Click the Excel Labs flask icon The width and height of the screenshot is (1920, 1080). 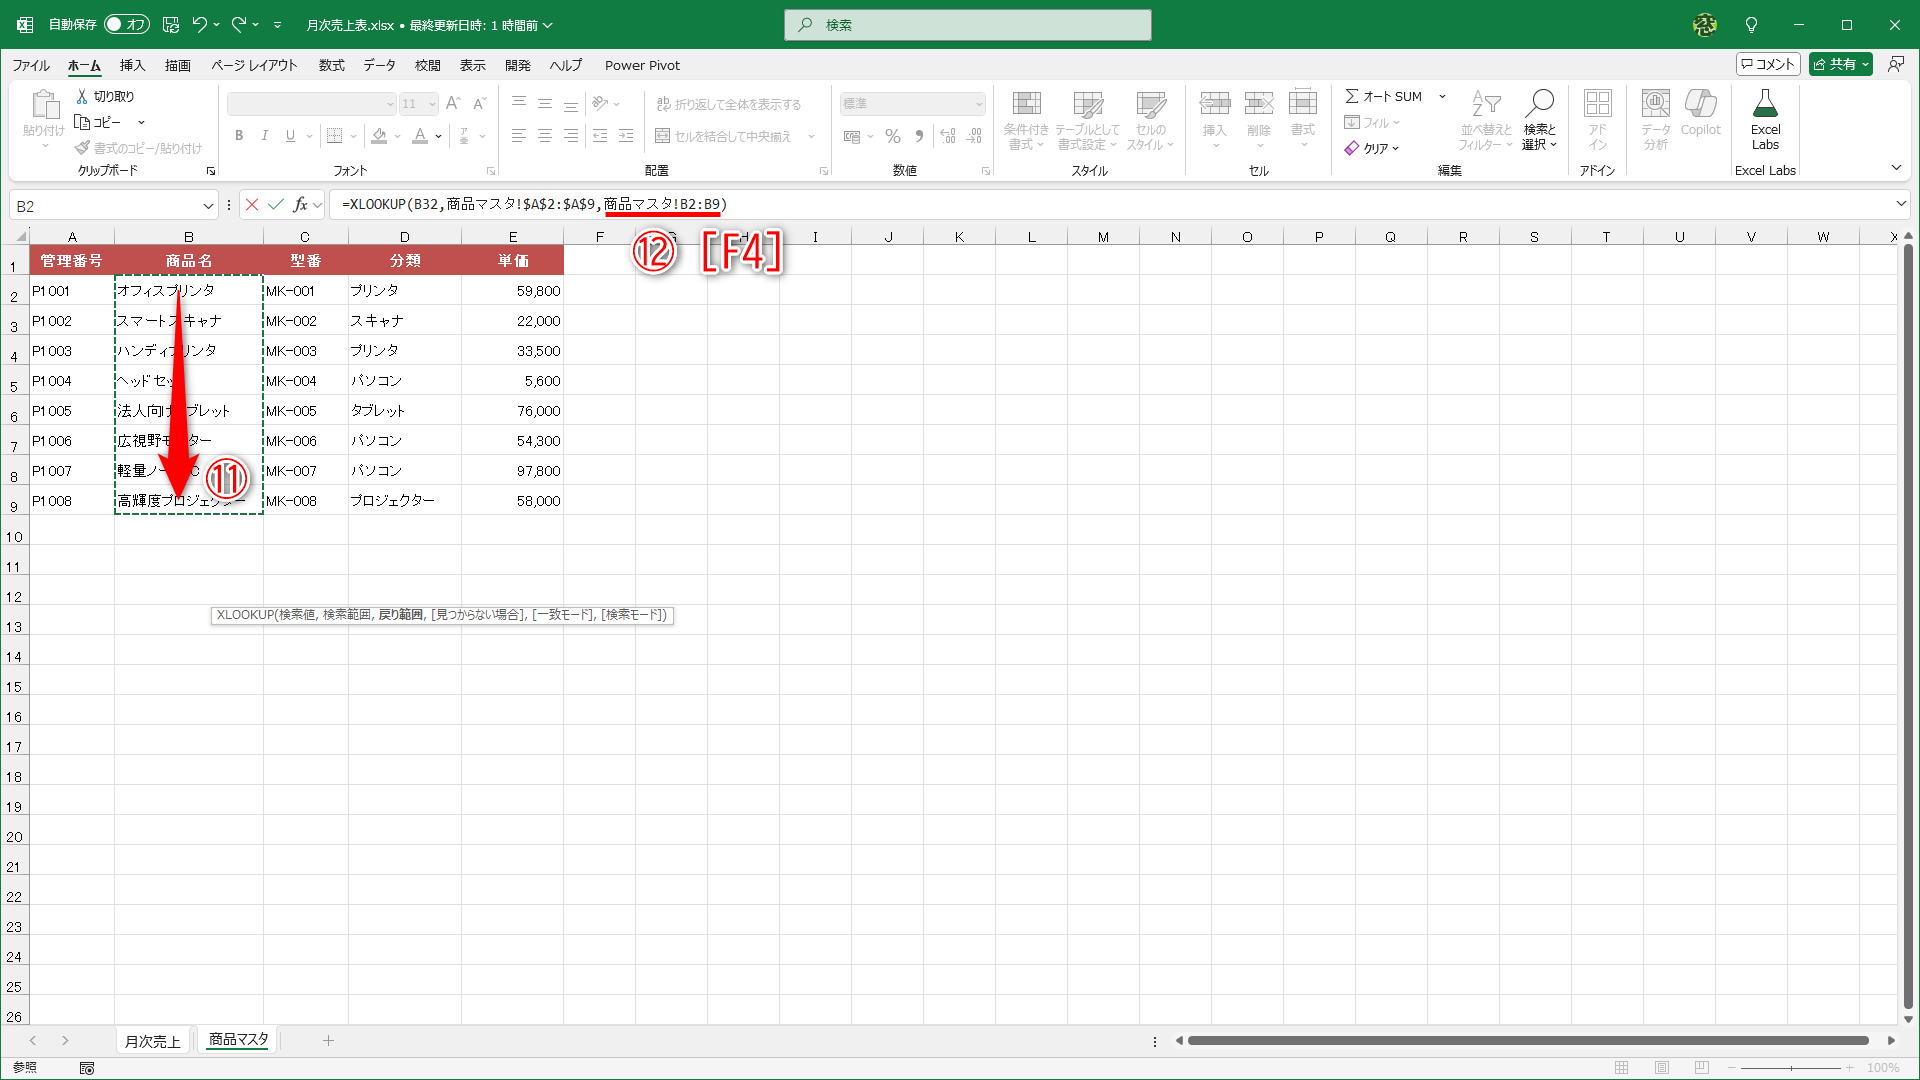1765,105
